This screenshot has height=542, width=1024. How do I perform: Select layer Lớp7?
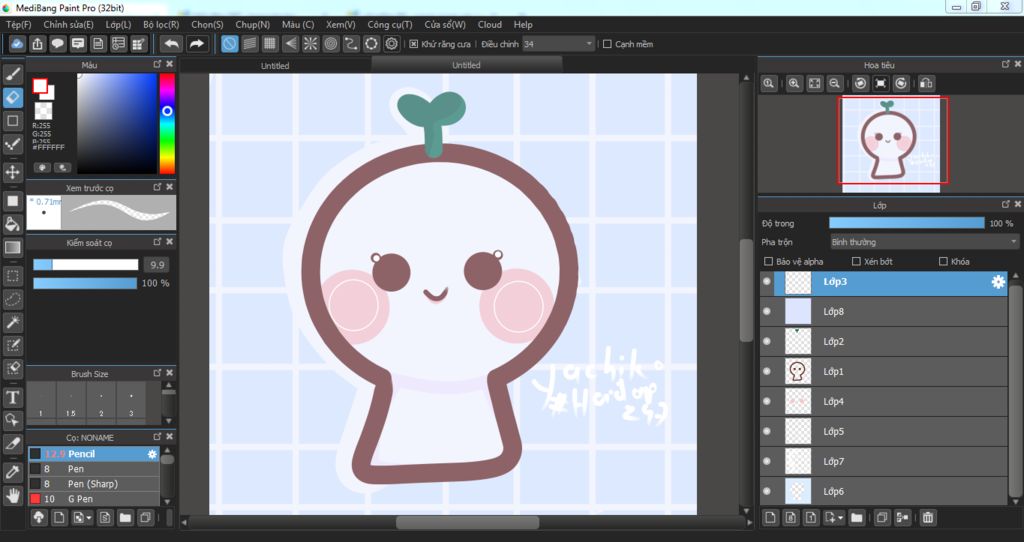884,461
